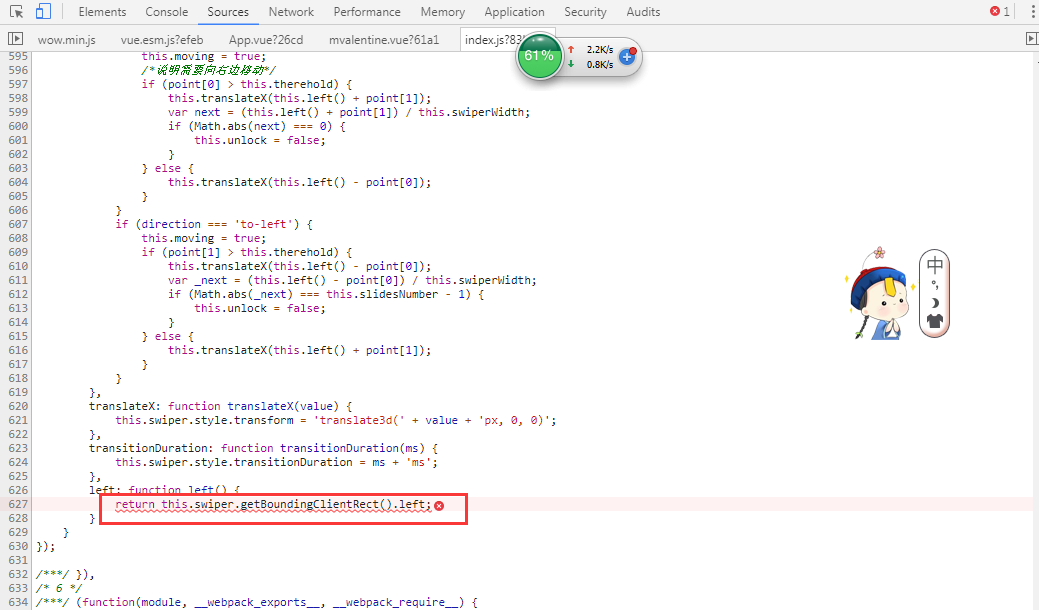Open the Network tab
Screen dimensions: 1039x610
pos(292,12)
